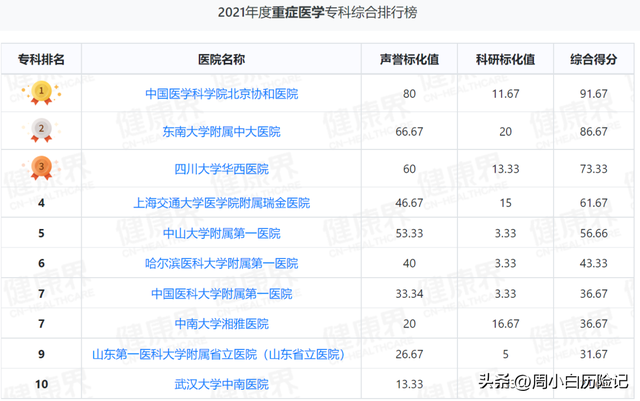This screenshot has width=640, height=401.
Task: Select the 声誉标化值 value 26.67
Action: [409, 354]
